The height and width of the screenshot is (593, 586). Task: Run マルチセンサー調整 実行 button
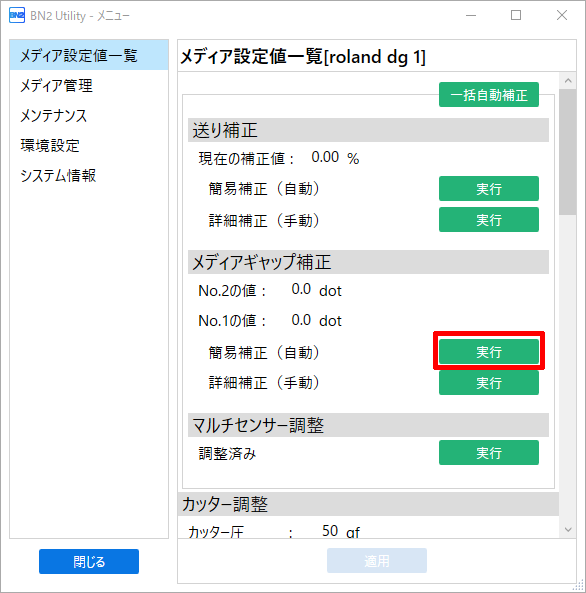click(489, 452)
